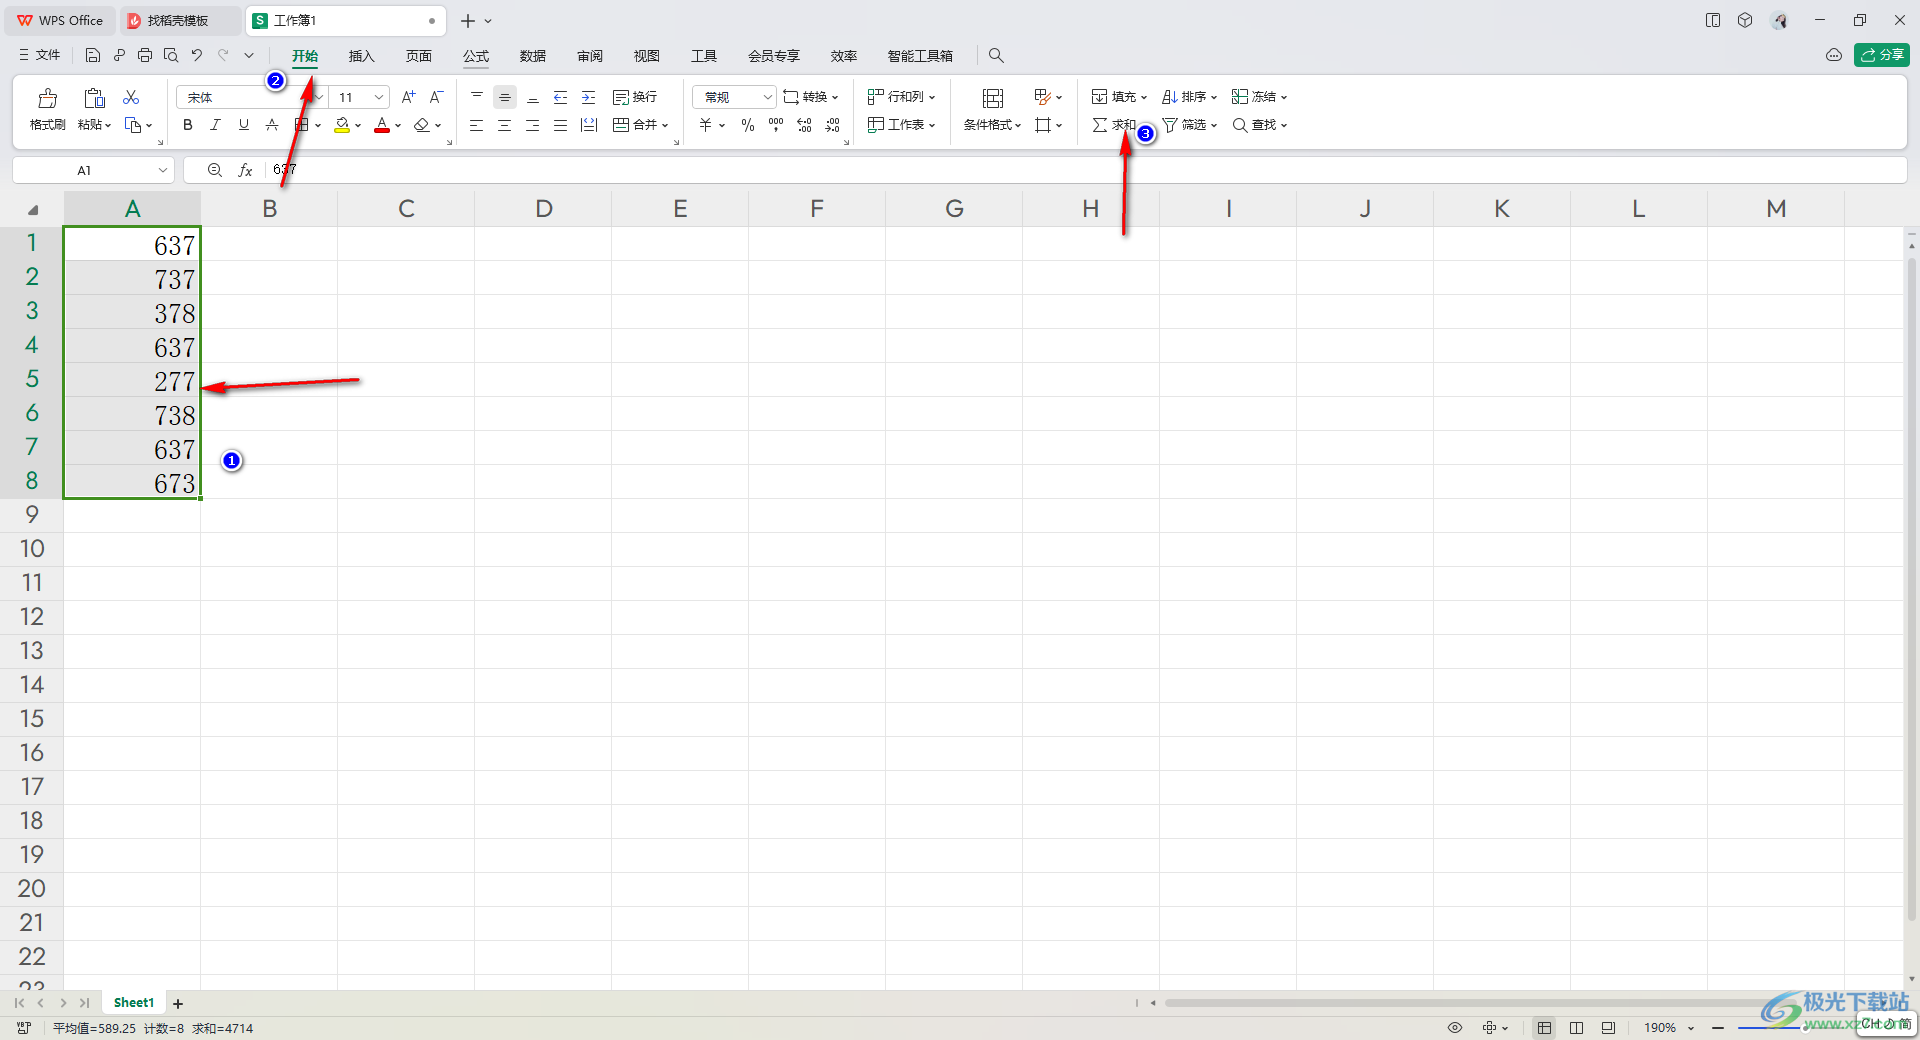Click the Fill (填充) button
The height and width of the screenshot is (1040, 1920).
coord(1120,97)
